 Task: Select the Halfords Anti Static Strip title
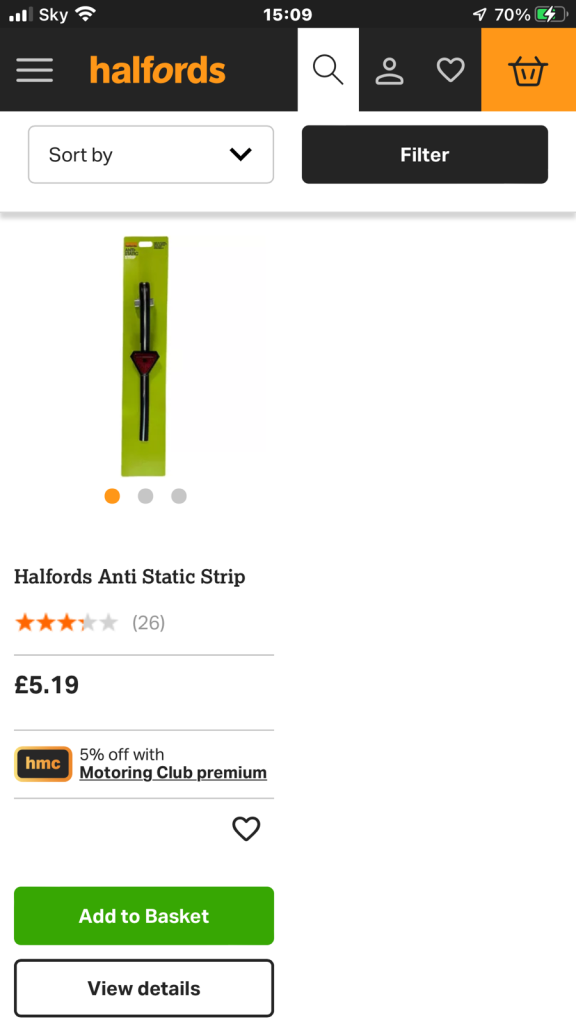pos(130,577)
